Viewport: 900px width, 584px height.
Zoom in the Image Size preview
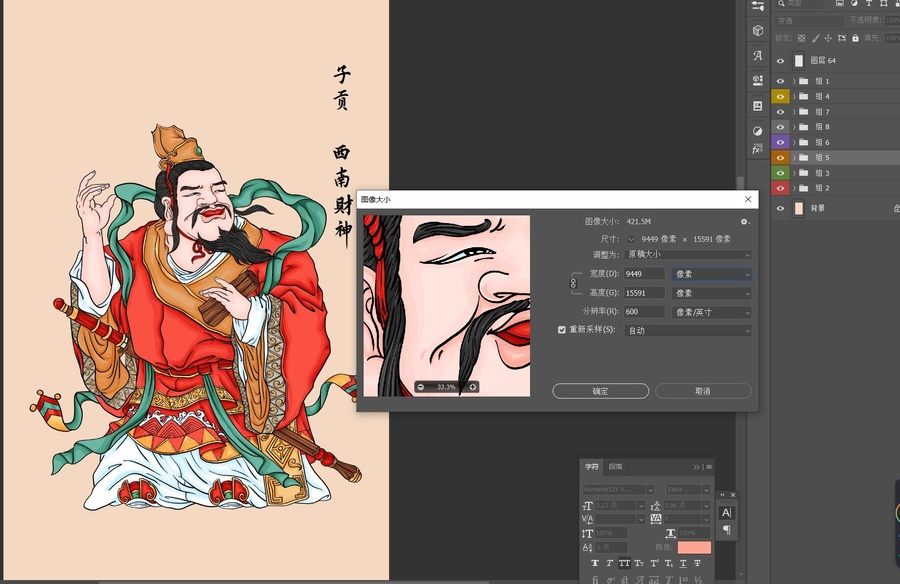coord(472,387)
